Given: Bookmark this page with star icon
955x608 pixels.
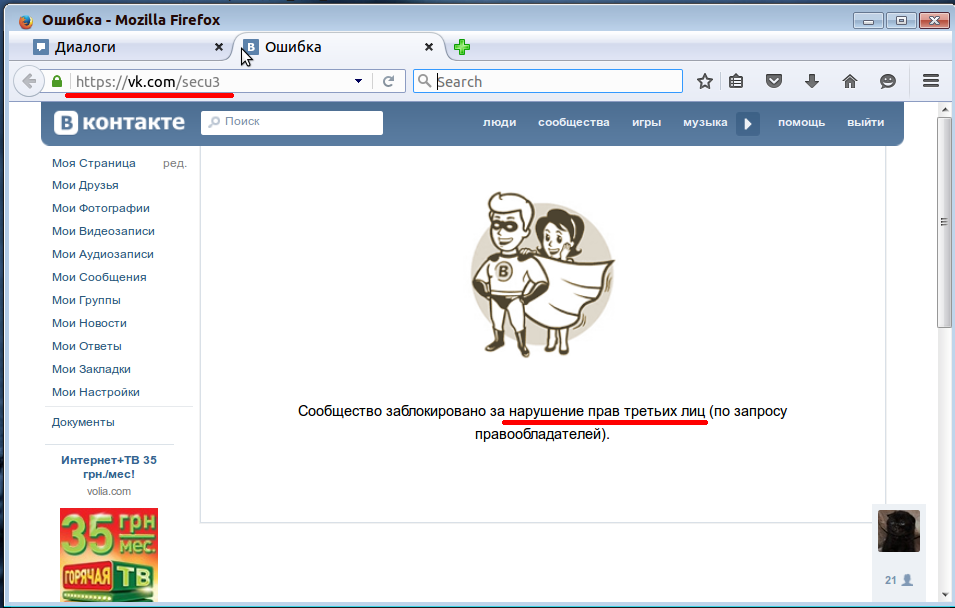Looking at the screenshot, I should click(705, 82).
